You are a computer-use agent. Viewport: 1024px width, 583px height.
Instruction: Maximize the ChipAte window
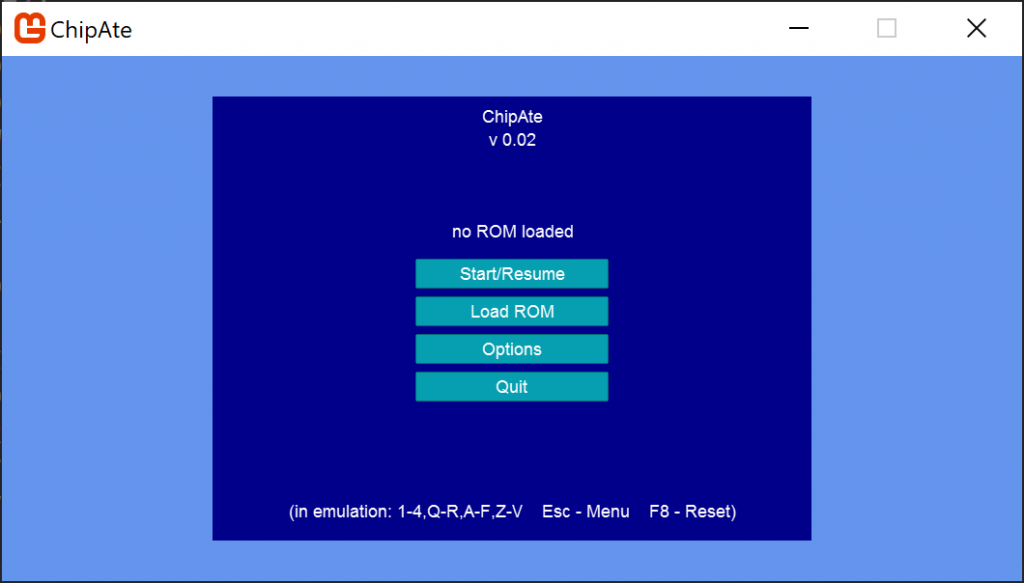click(x=886, y=28)
